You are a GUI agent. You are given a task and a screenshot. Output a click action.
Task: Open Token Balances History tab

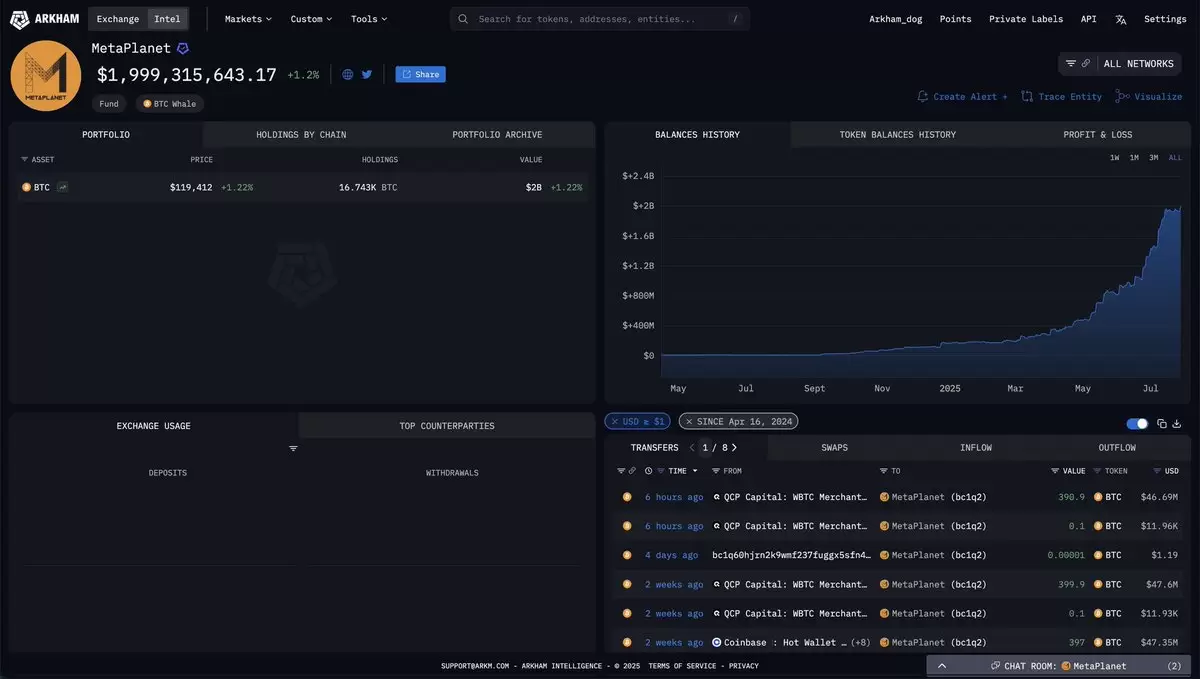point(897,135)
